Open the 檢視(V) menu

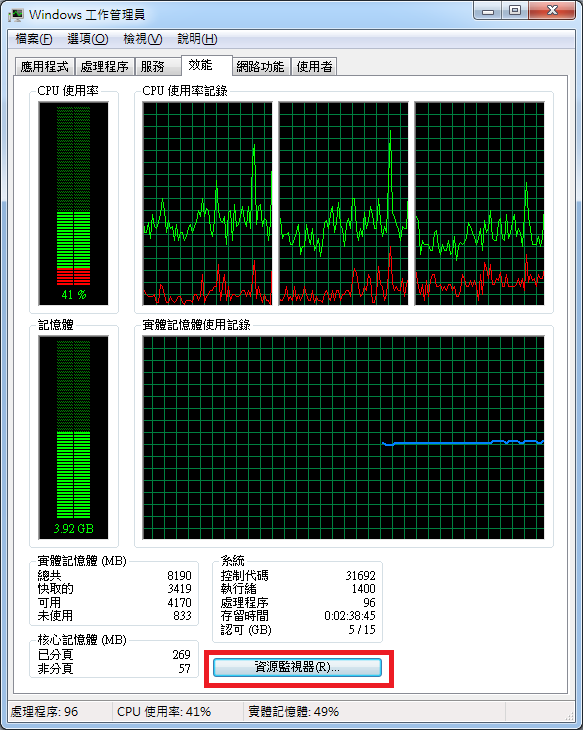(x=142, y=39)
